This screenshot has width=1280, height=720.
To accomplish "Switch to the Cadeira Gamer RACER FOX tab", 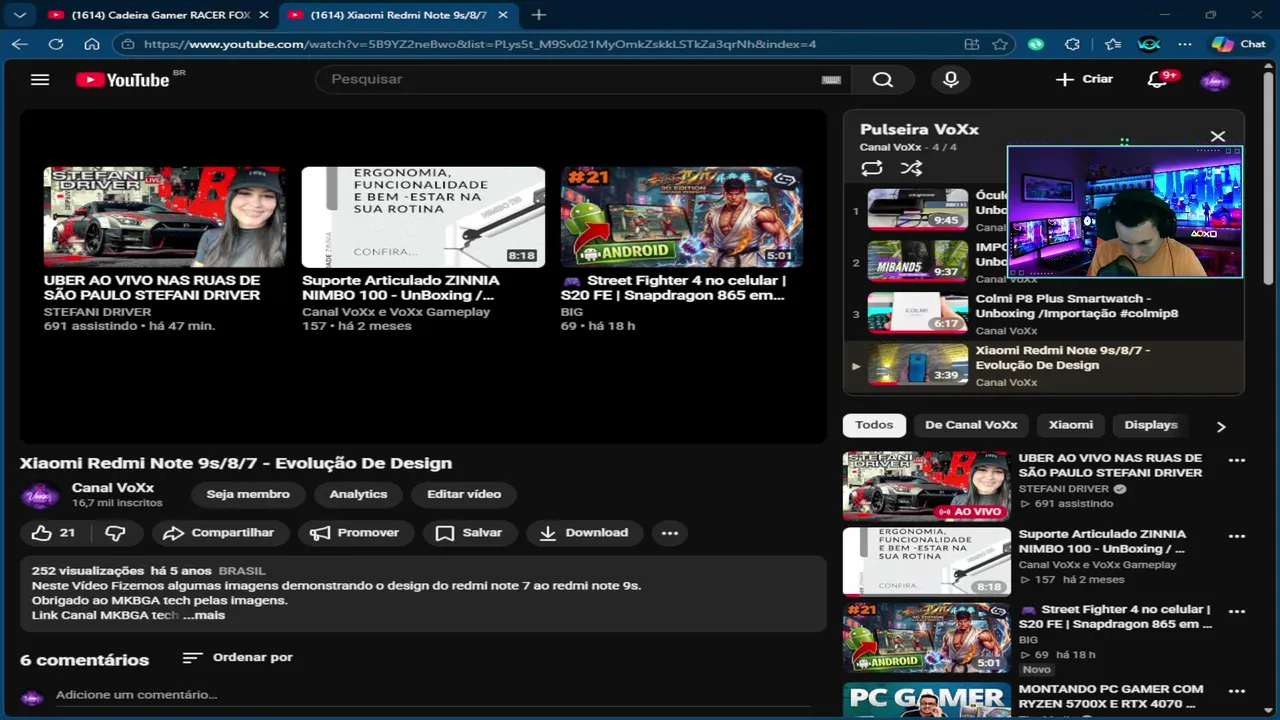I will [x=161, y=15].
